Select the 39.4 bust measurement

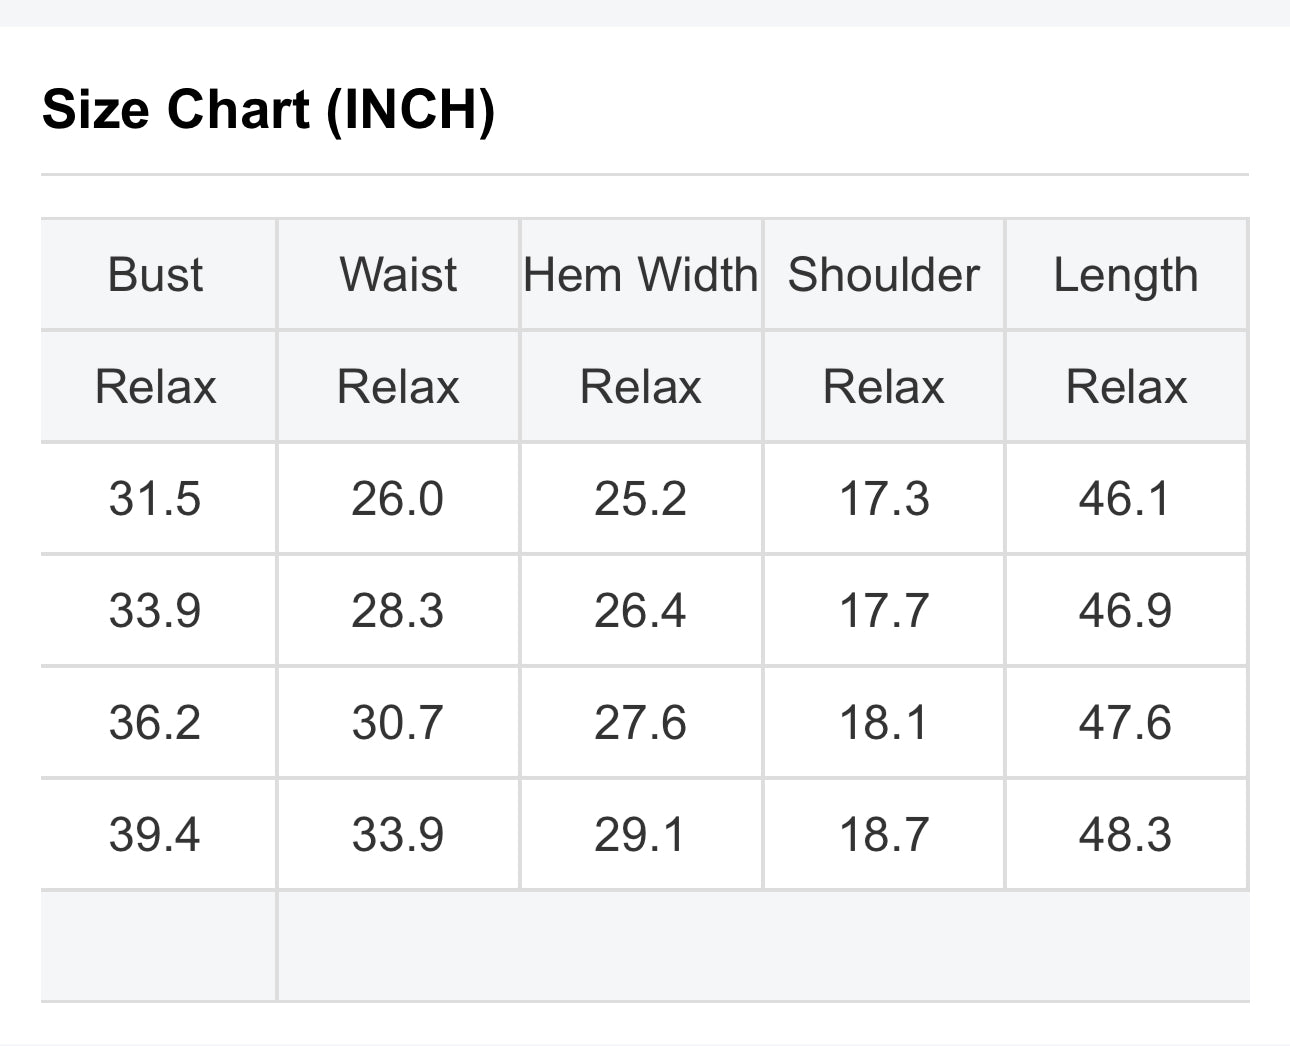point(155,834)
